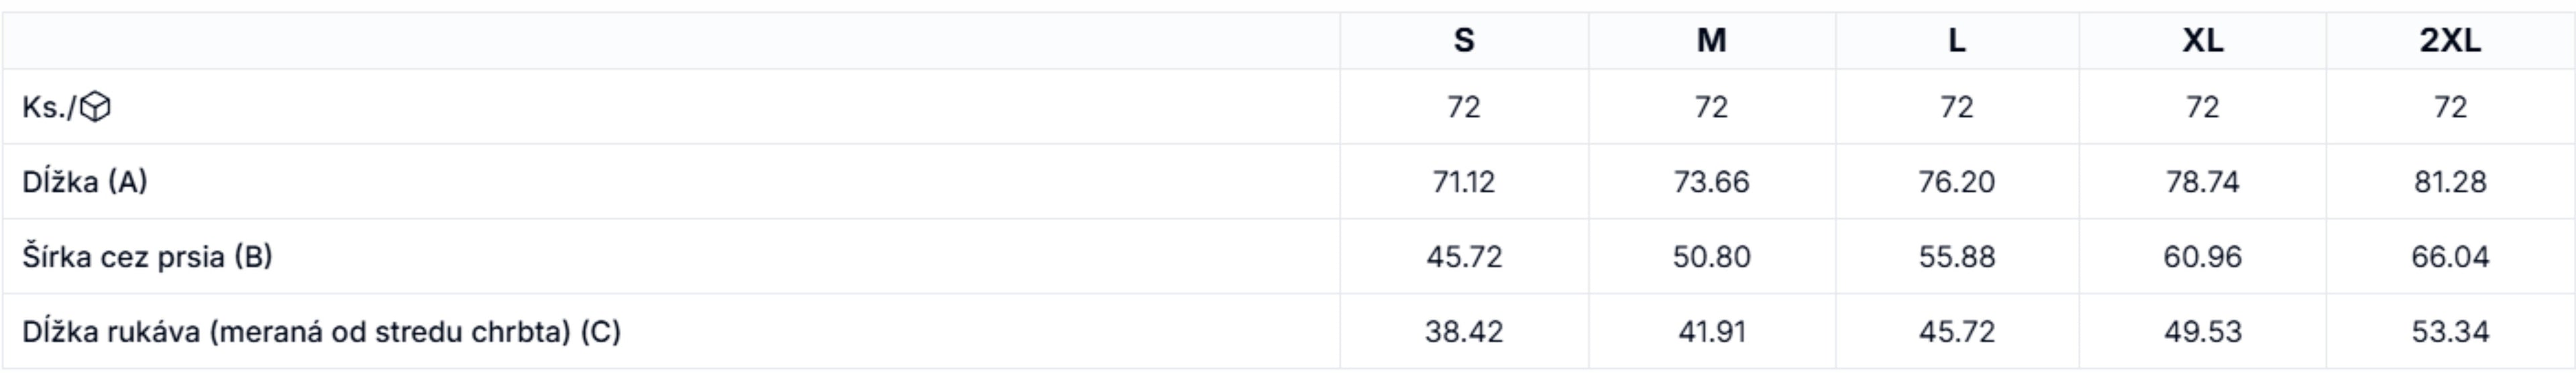Click the 71.12 length value for S
The height and width of the screenshot is (373, 2576).
[1463, 182]
